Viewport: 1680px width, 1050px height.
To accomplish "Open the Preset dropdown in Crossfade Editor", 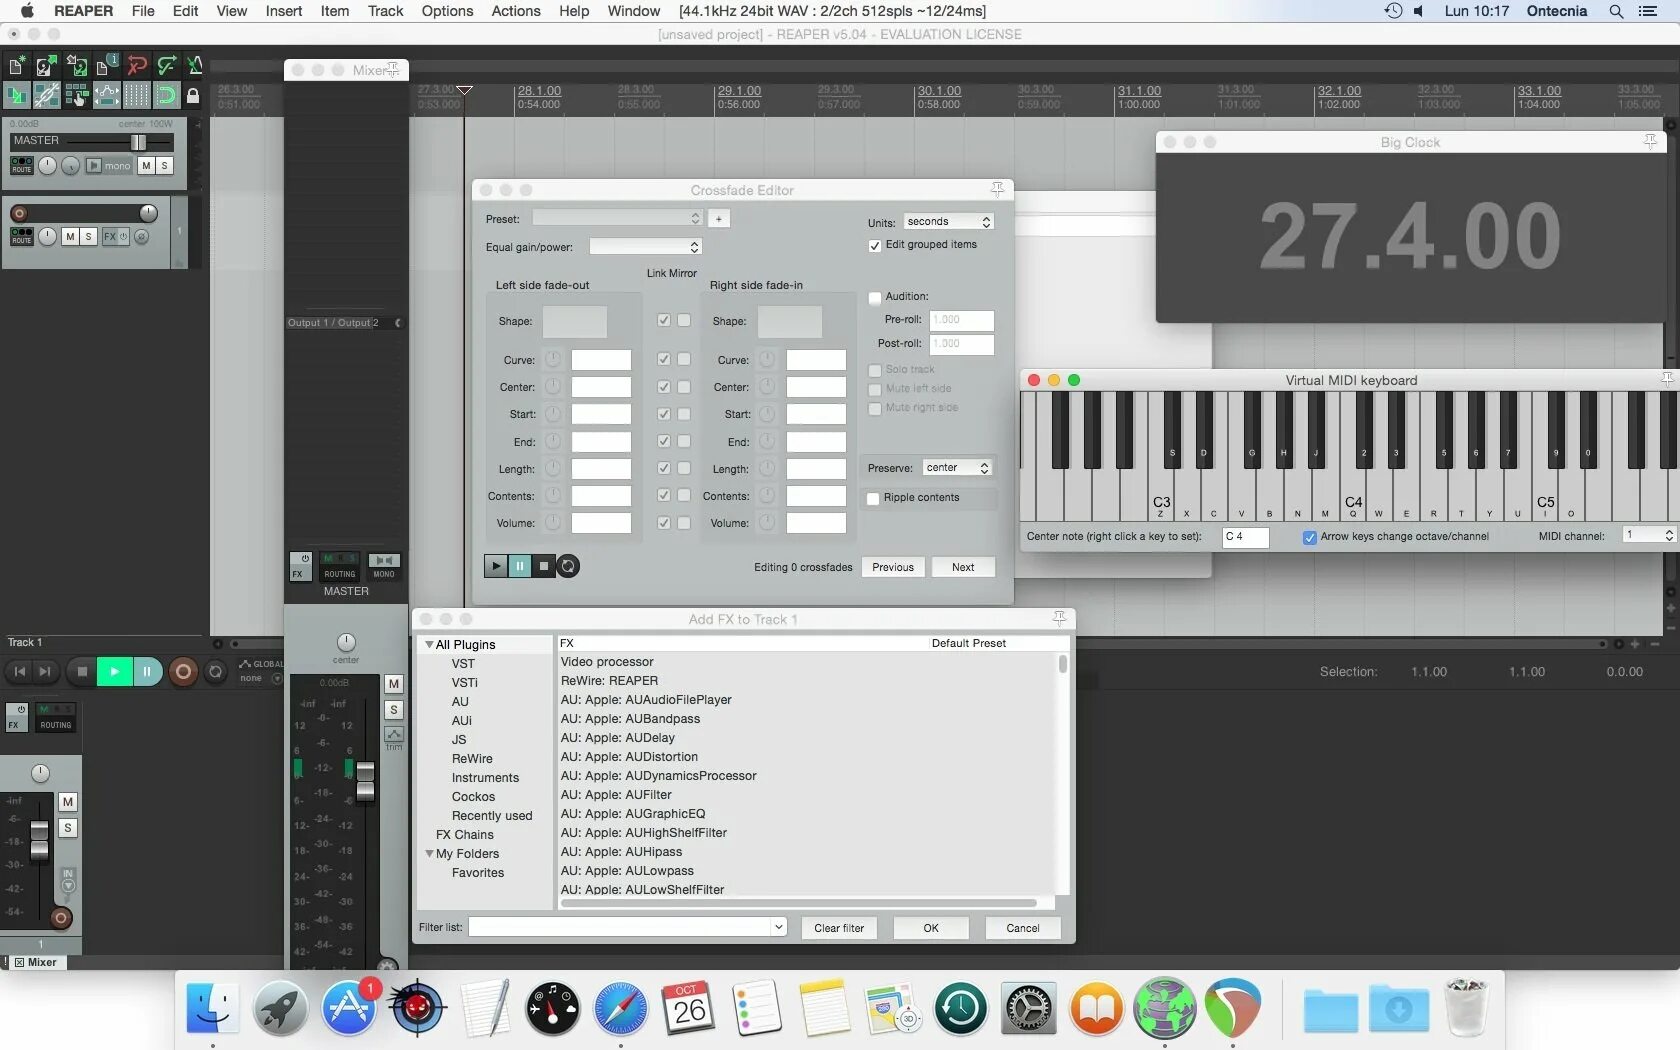I will (x=618, y=218).
